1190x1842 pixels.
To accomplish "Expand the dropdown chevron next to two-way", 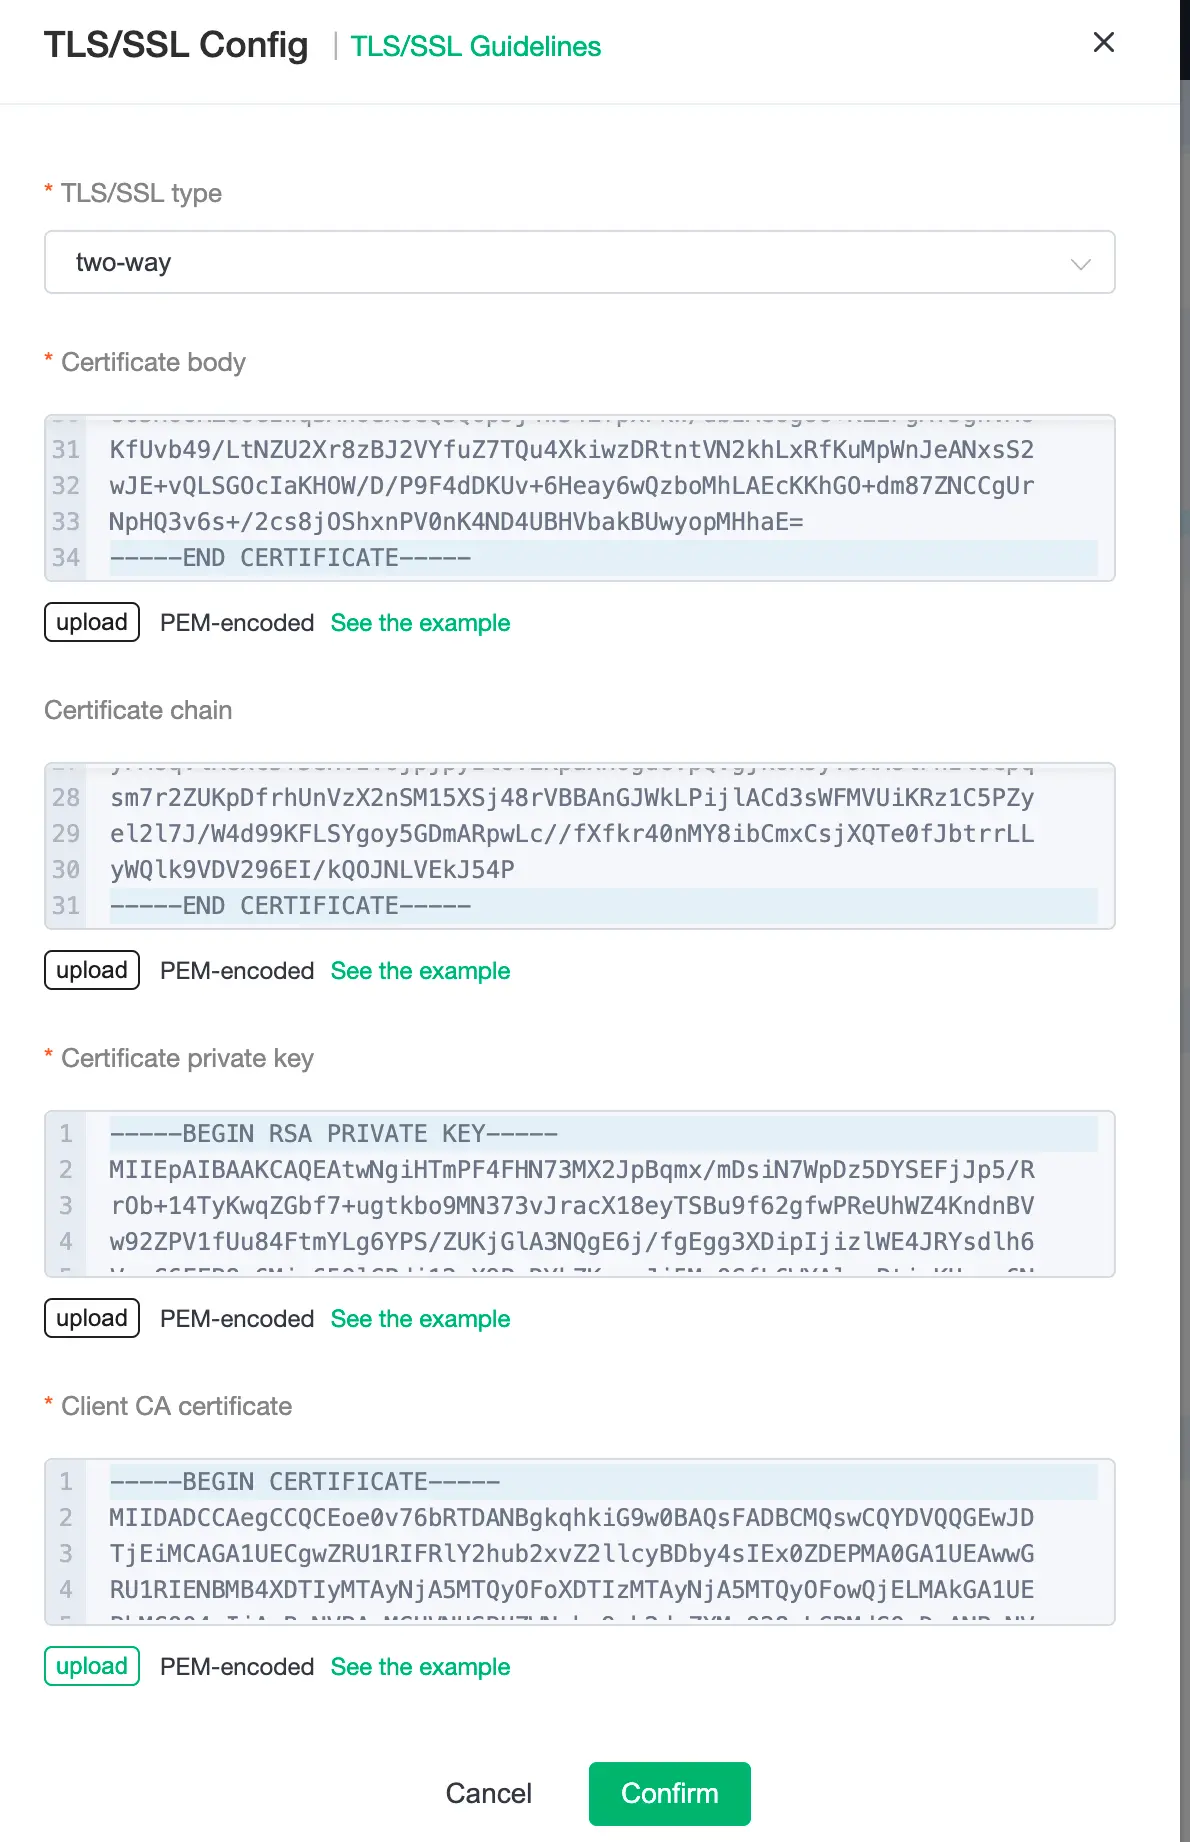I will (1079, 264).
